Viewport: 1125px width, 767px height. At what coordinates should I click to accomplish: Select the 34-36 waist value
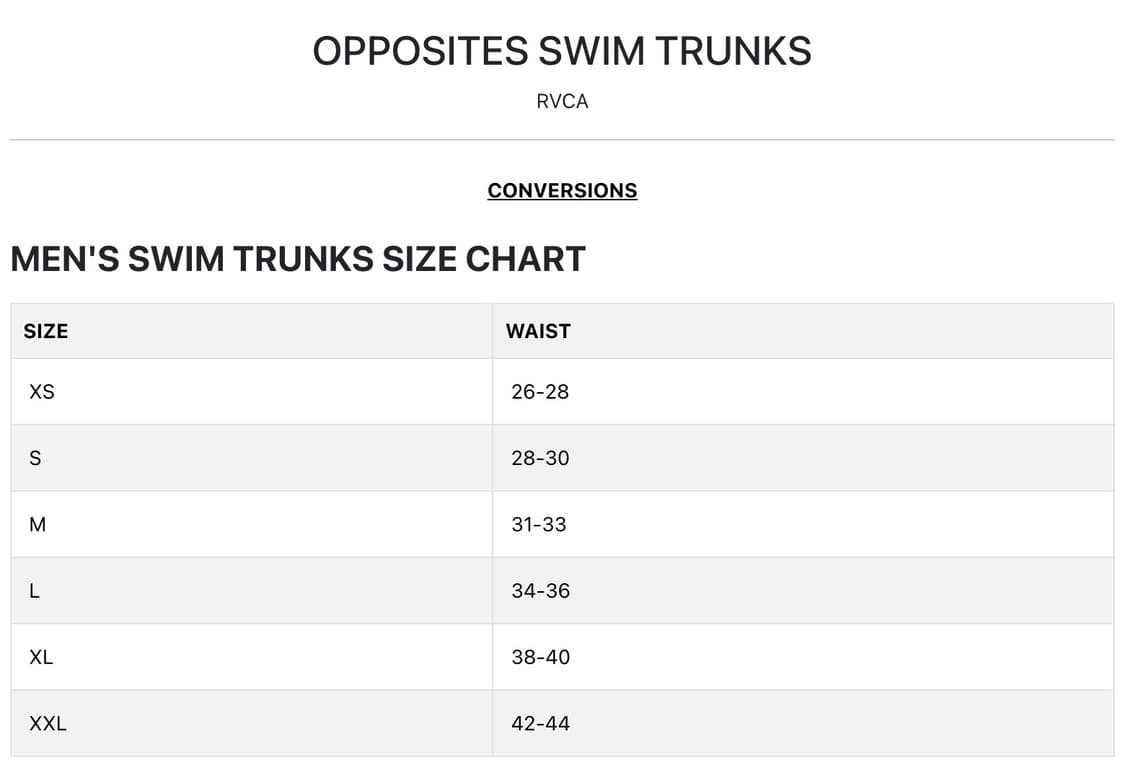(x=540, y=590)
